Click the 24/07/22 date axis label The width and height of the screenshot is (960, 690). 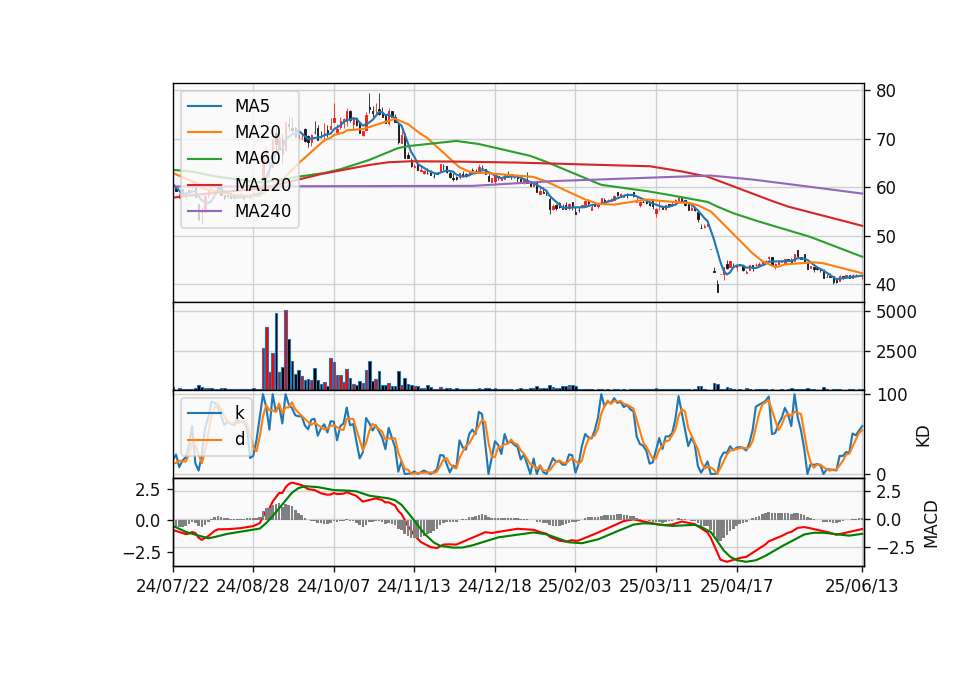[173, 586]
